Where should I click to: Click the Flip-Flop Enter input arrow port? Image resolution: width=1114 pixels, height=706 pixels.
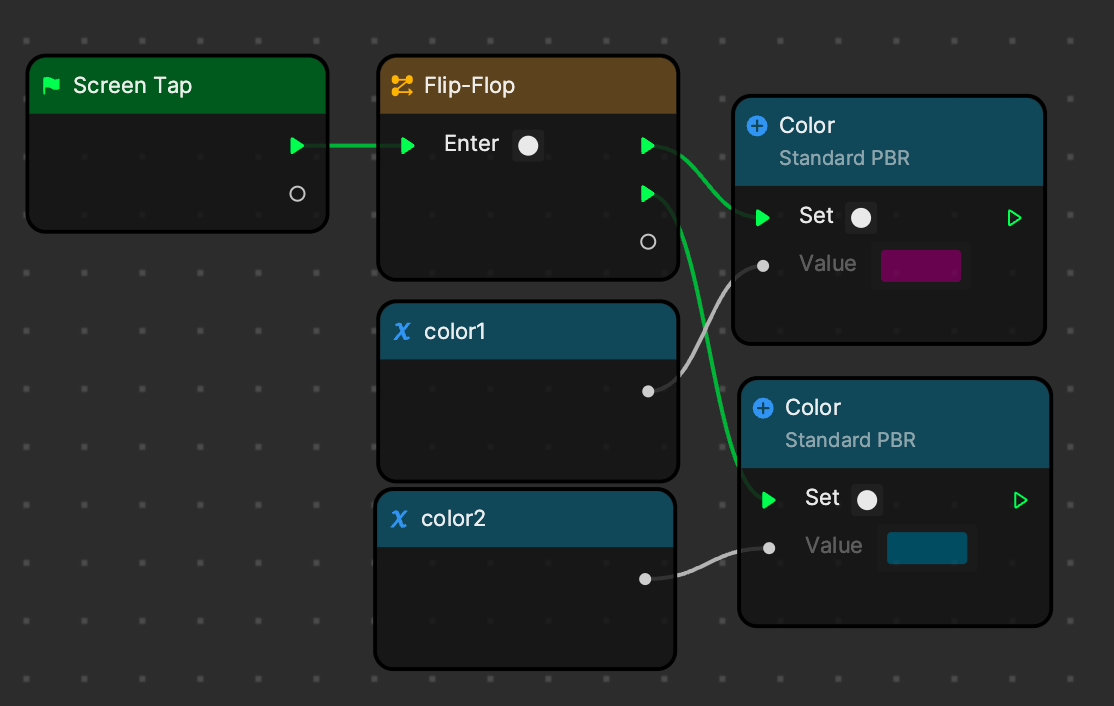pyautogui.click(x=408, y=146)
